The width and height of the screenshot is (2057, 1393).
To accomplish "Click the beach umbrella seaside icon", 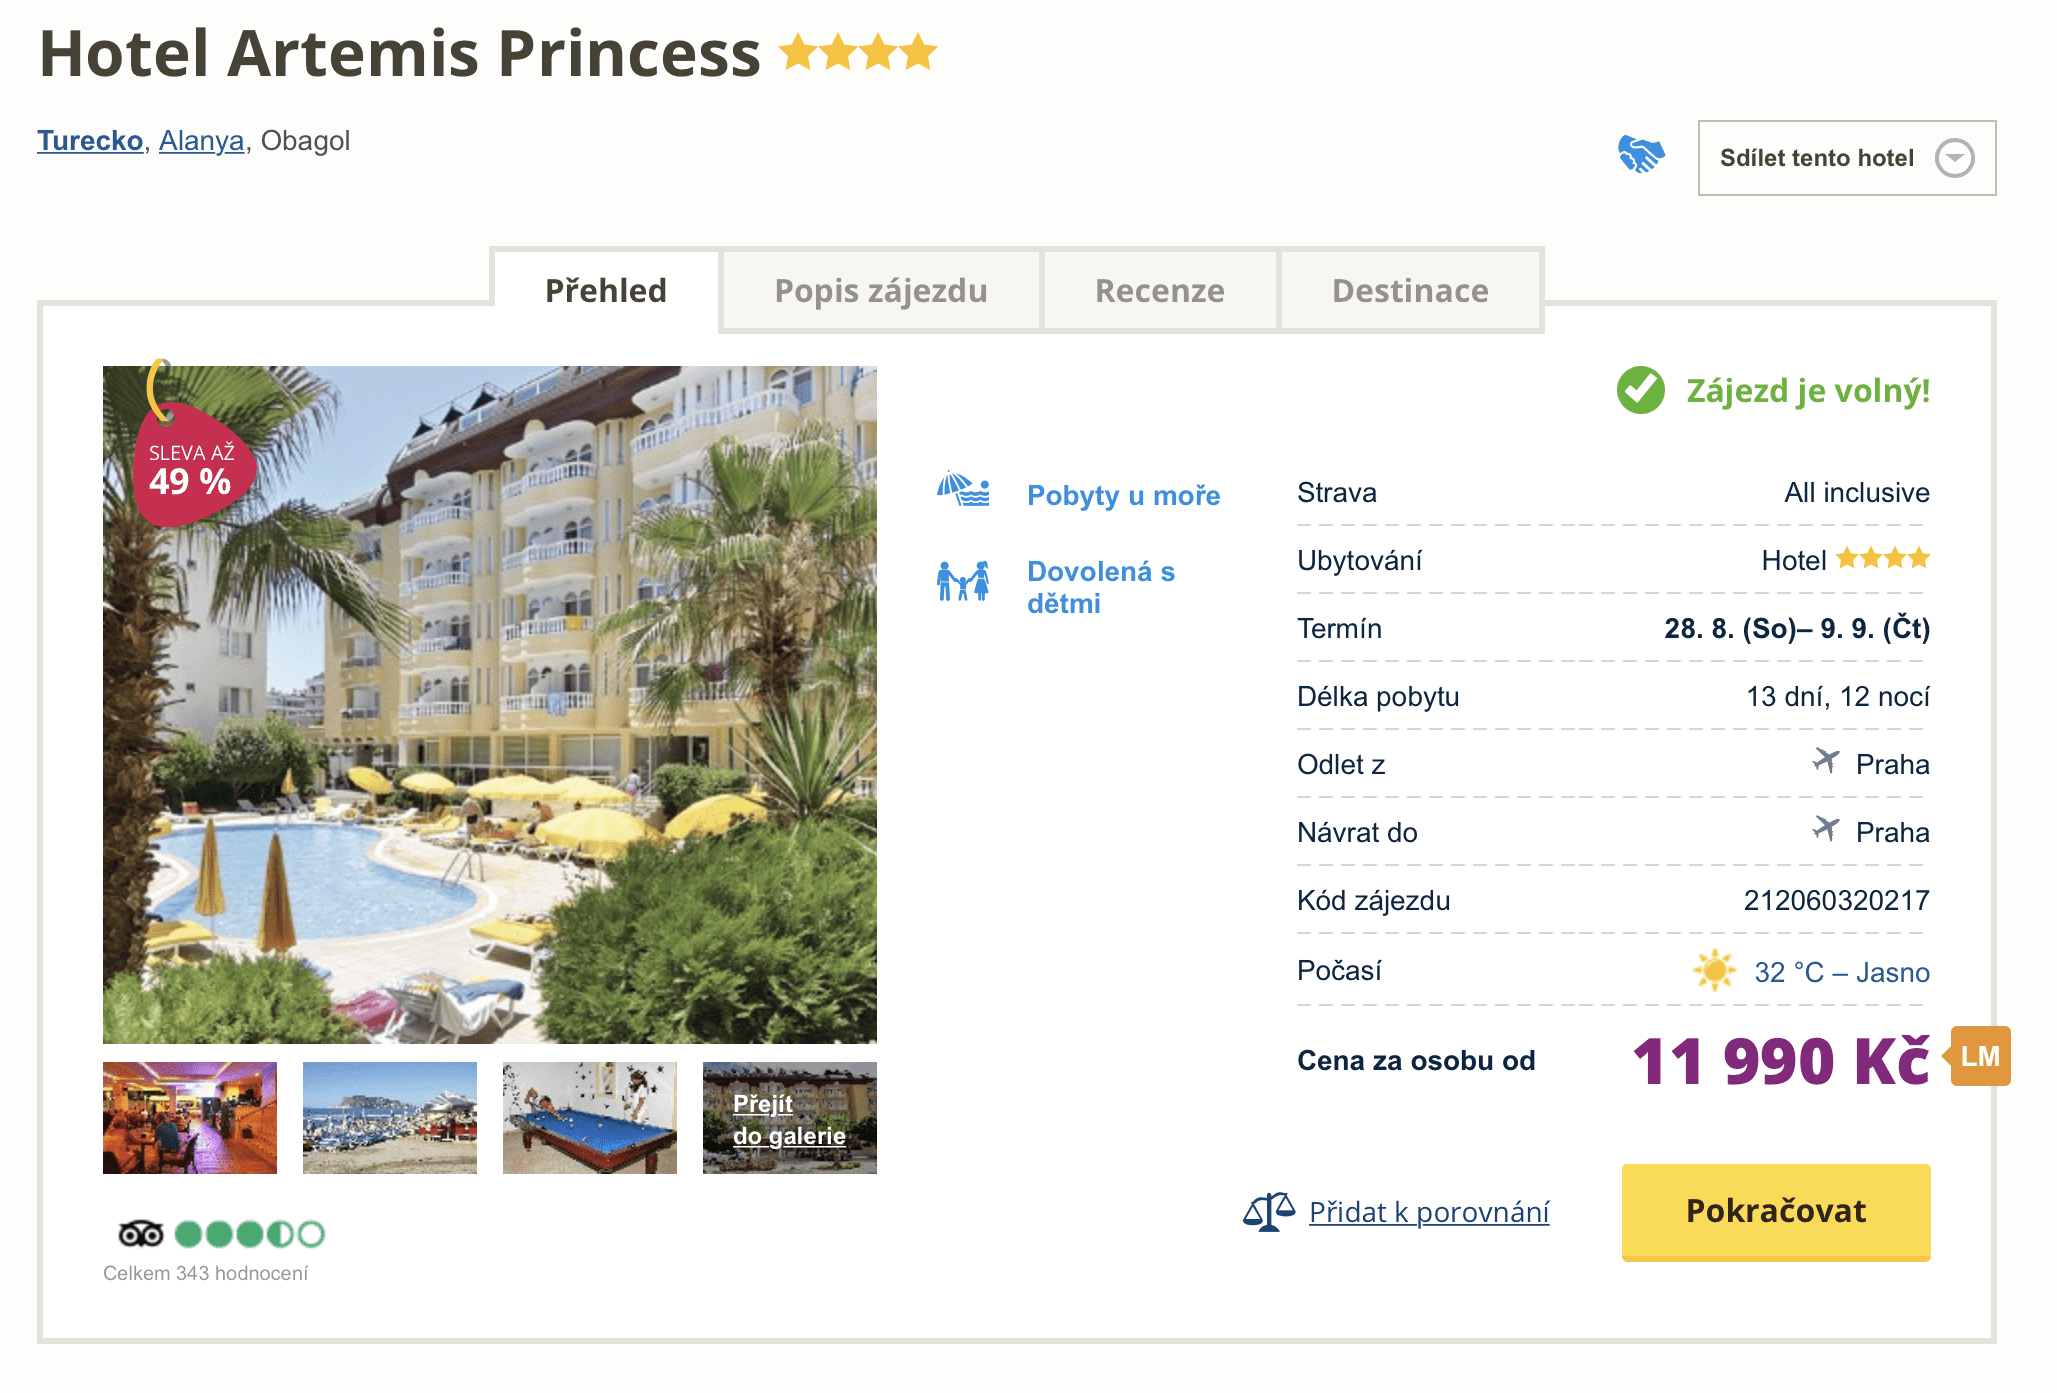I will pyautogui.click(x=963, y=490).
